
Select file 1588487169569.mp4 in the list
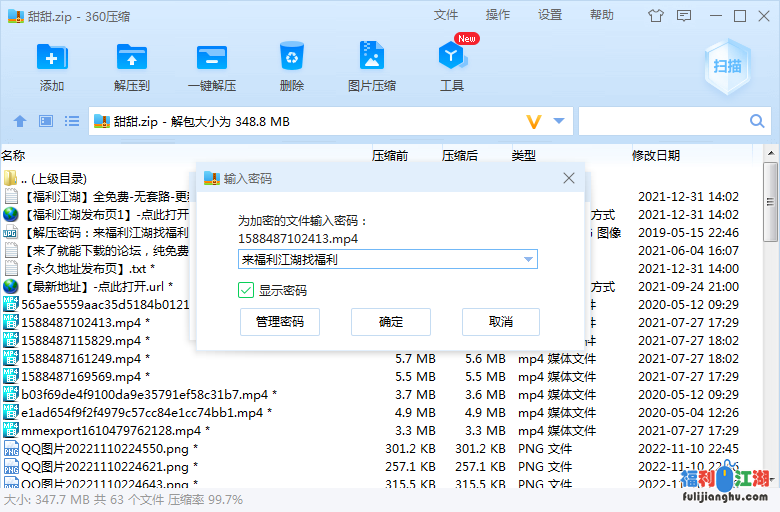pyautogui.click(x=80, y=377)
